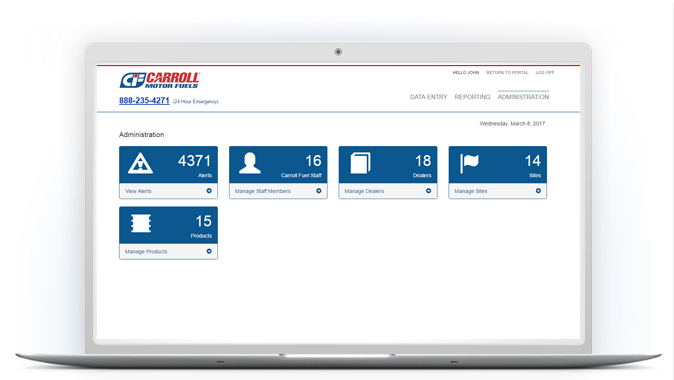Click the arrow icon beside View Alerts

click(x=209, y=191)
